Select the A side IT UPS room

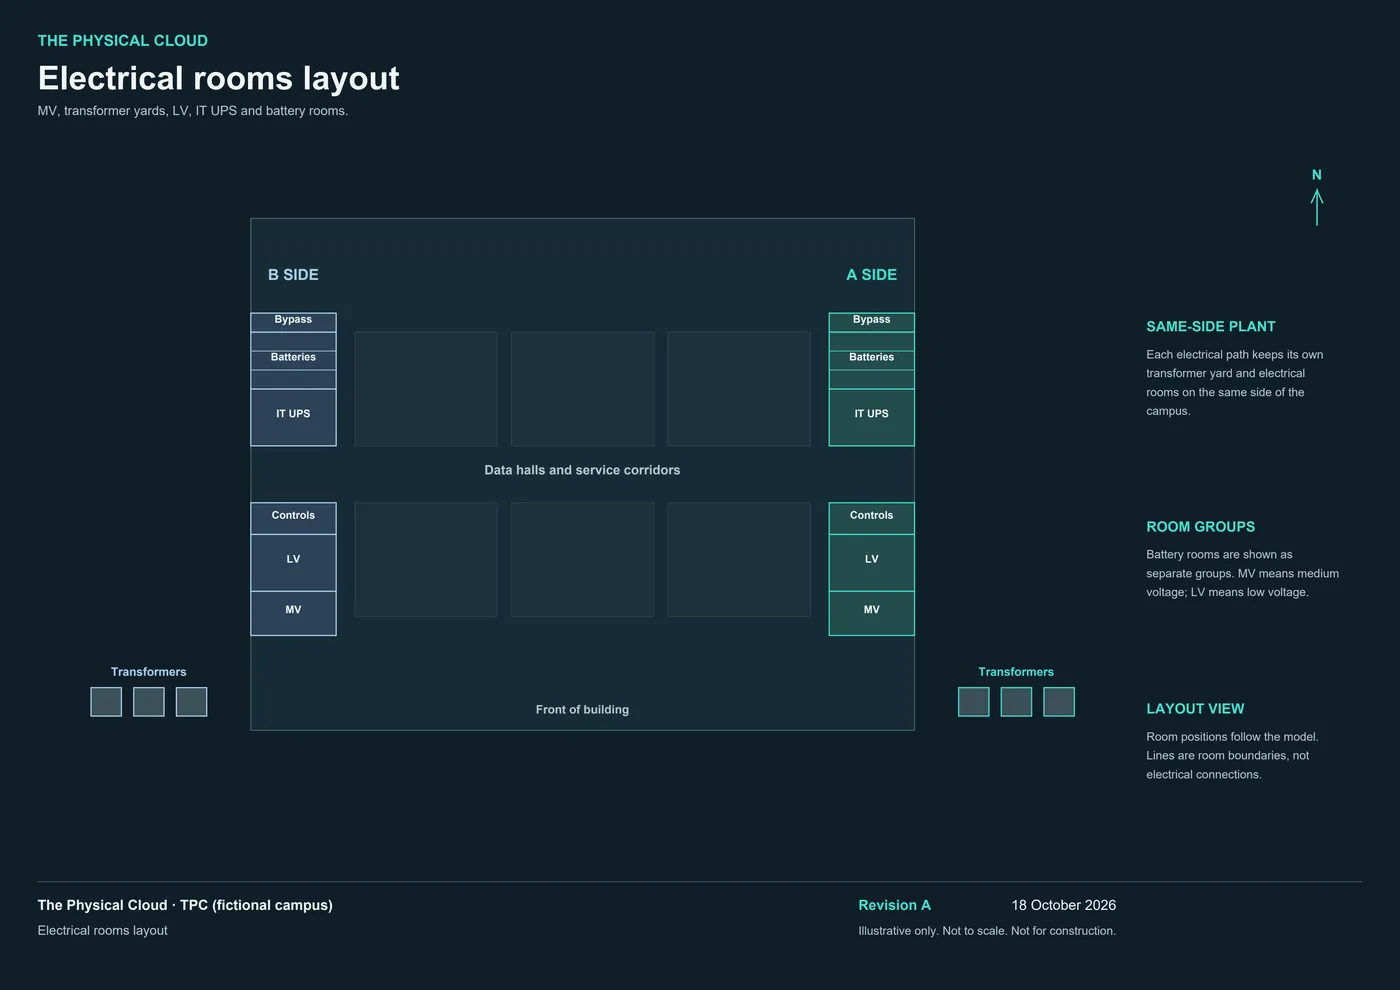click(x=871, y=417)
